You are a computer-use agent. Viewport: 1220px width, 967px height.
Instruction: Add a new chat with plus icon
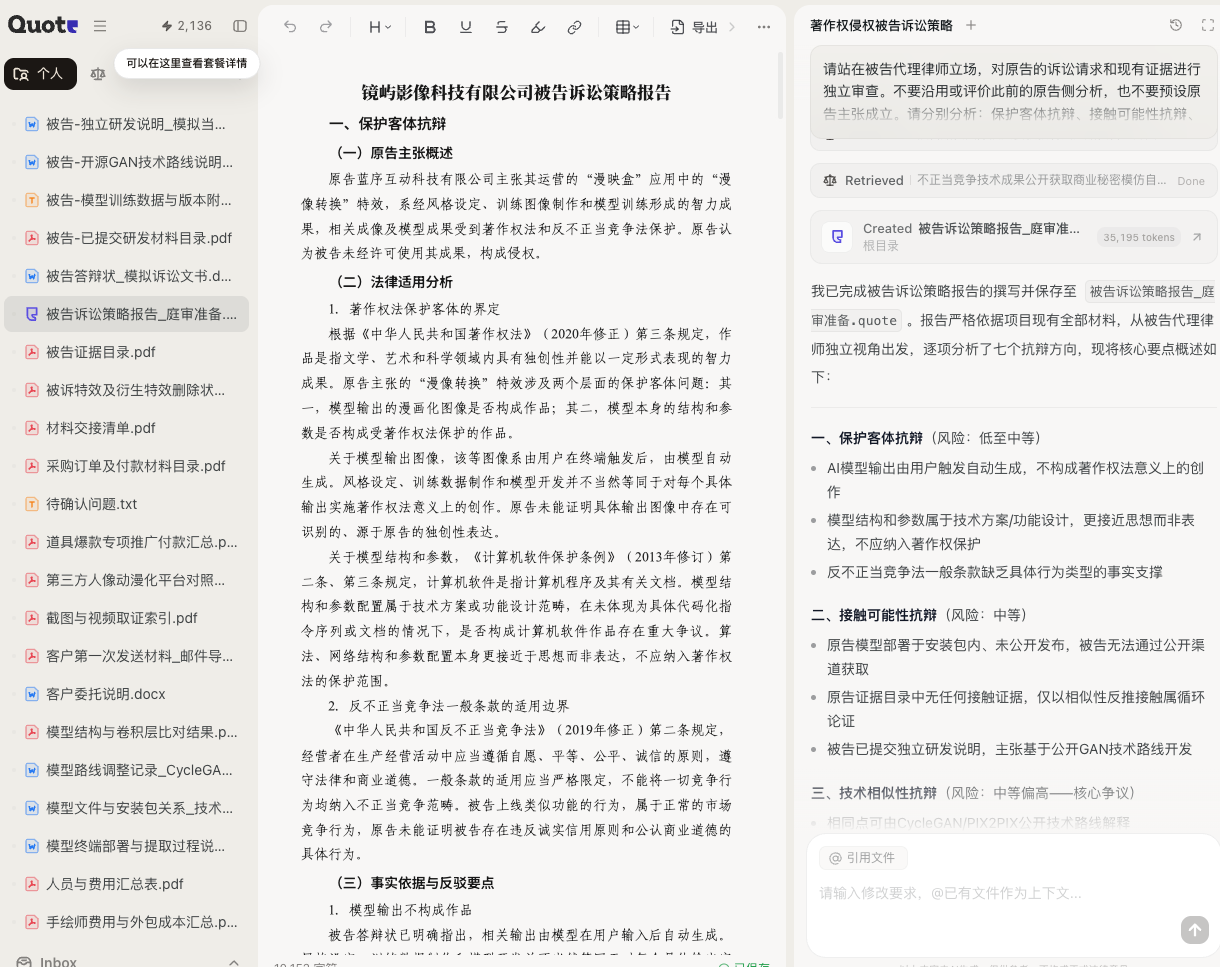(971, 25)
